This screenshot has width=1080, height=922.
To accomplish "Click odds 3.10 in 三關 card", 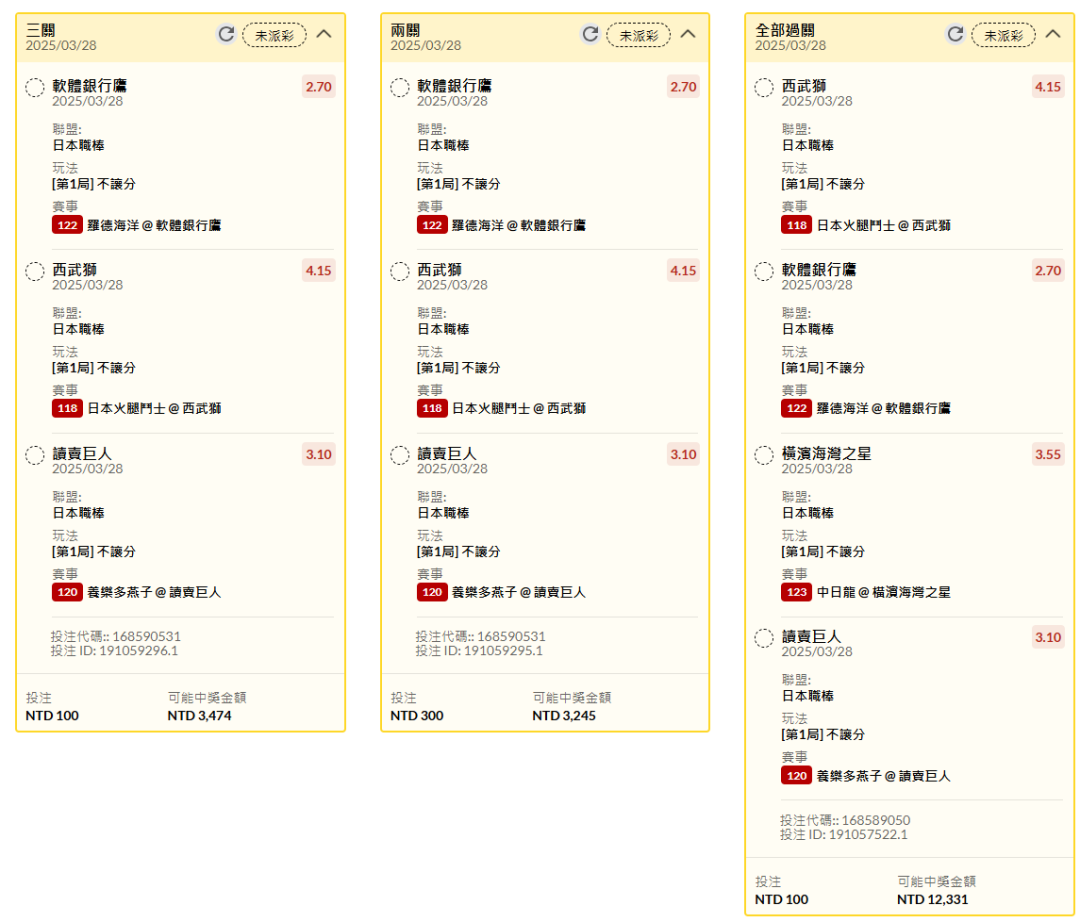I will 319,454.
